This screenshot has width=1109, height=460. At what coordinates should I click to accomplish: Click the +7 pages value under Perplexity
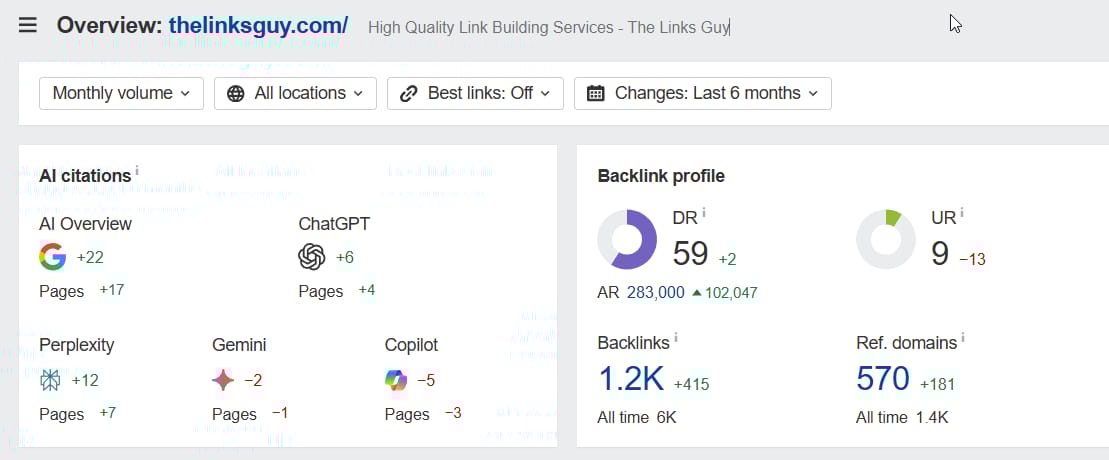click(108, 413)
